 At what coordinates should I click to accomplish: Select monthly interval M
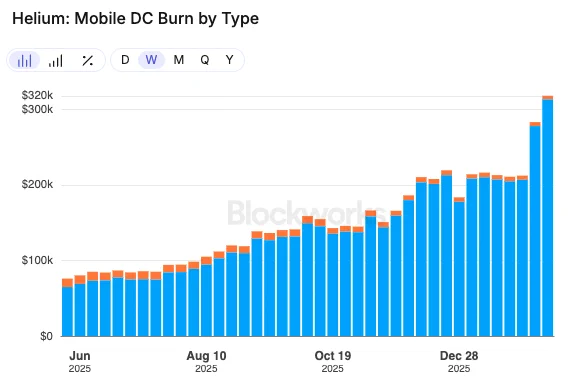179,60
